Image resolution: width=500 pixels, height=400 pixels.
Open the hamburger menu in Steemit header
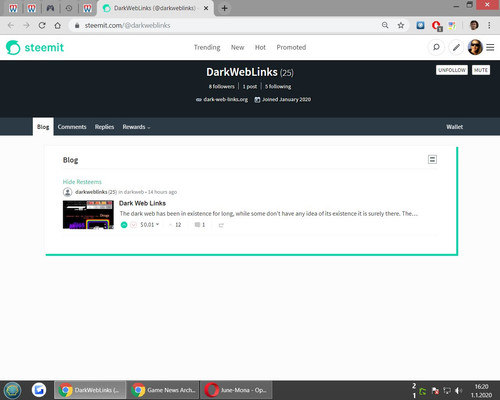click(490, 47)
